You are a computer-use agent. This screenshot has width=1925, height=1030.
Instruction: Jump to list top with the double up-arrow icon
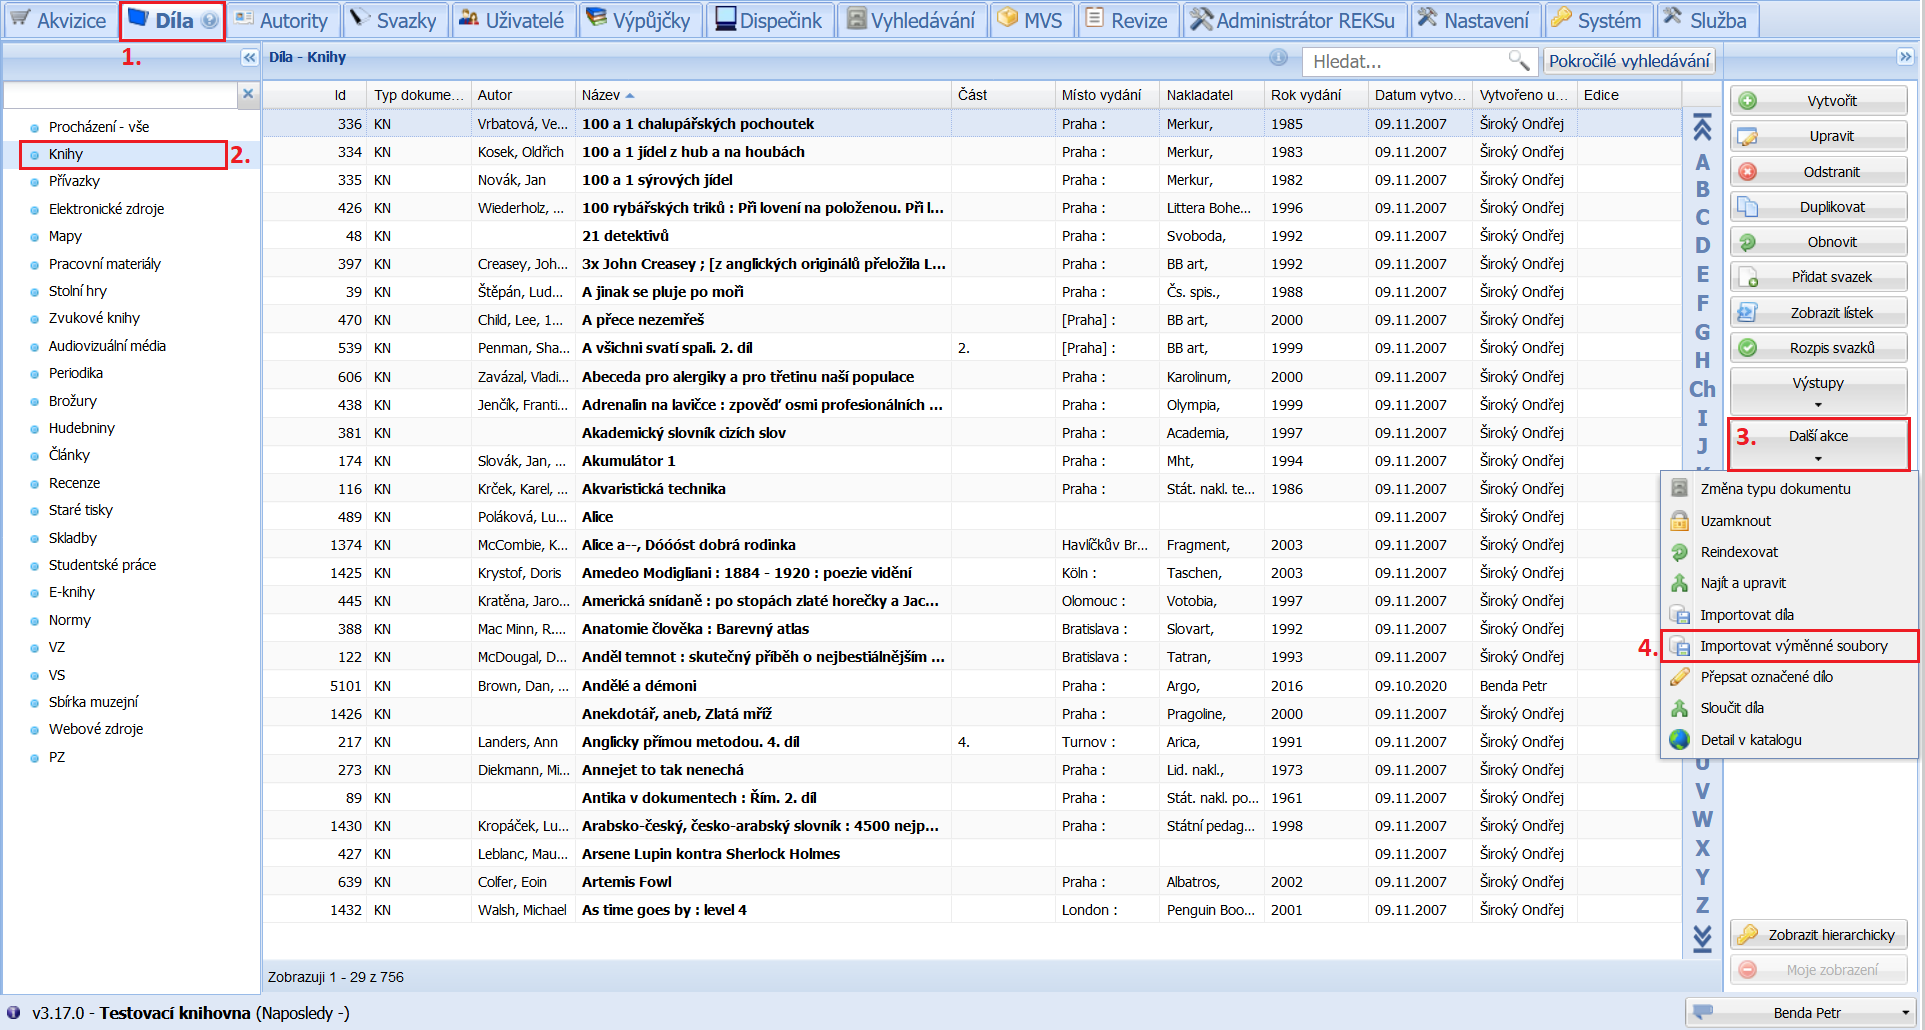tap(1702, 128)
